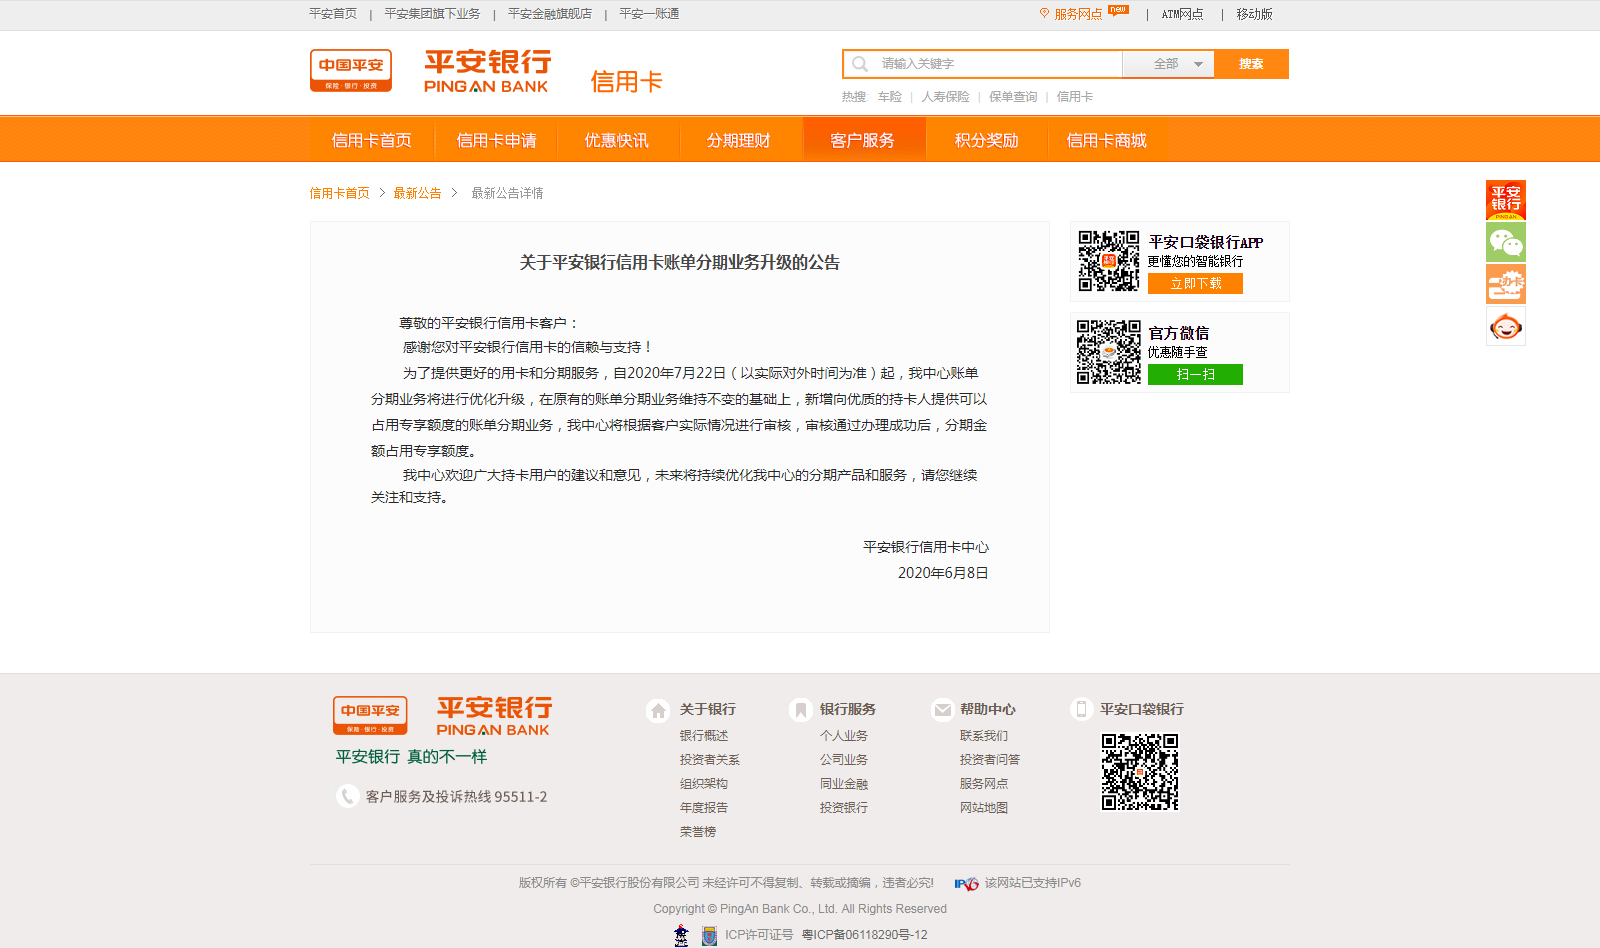Click footer link 同业金融
The image size is (1600, 948).
pyautogui.click(x=844, y=784)
